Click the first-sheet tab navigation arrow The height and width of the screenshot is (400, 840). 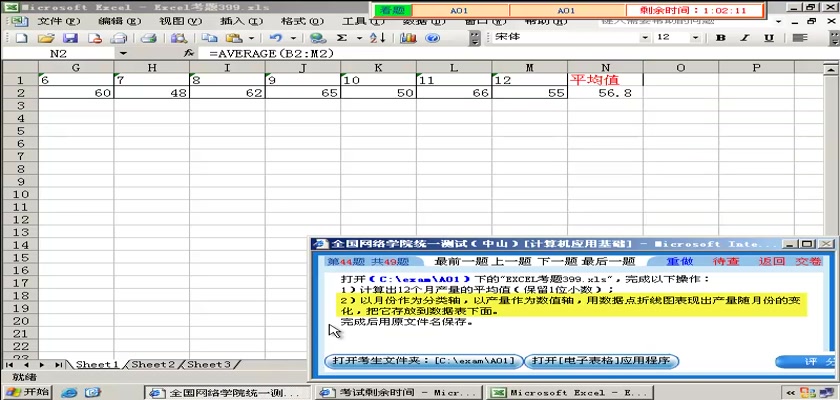(x=10, y=365)
